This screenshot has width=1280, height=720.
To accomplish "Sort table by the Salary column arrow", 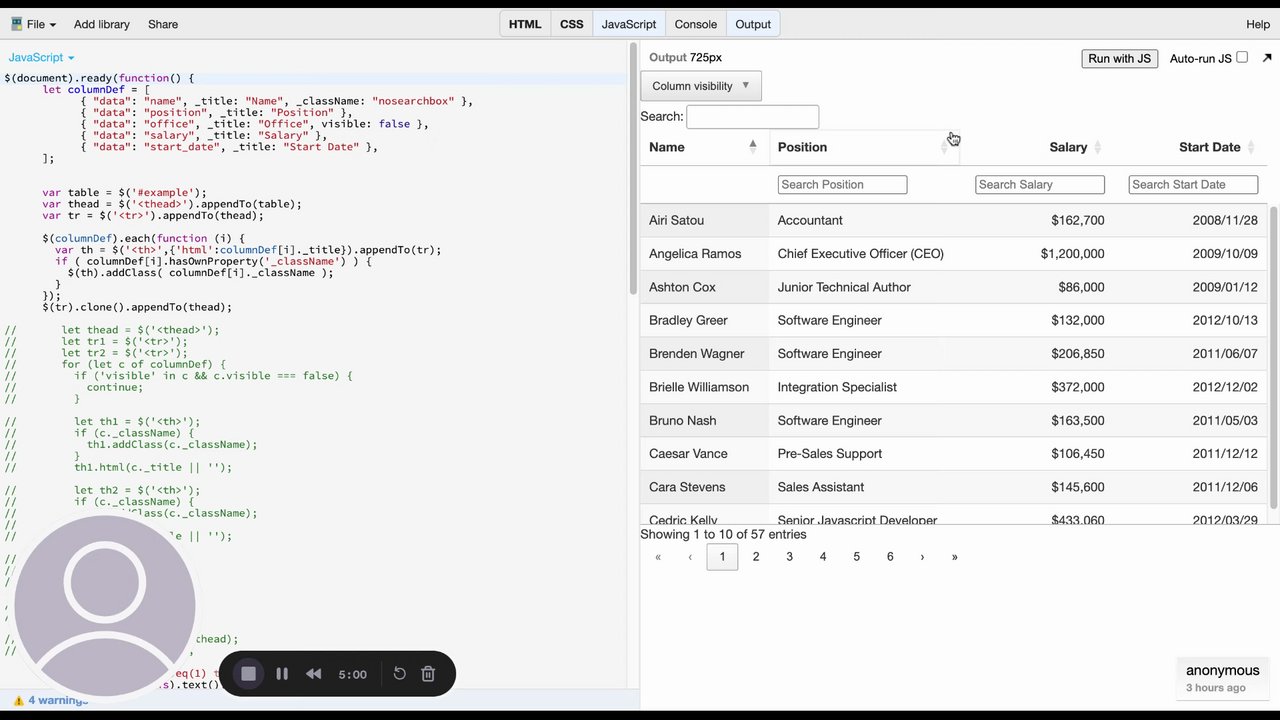I will point(1097,147).
